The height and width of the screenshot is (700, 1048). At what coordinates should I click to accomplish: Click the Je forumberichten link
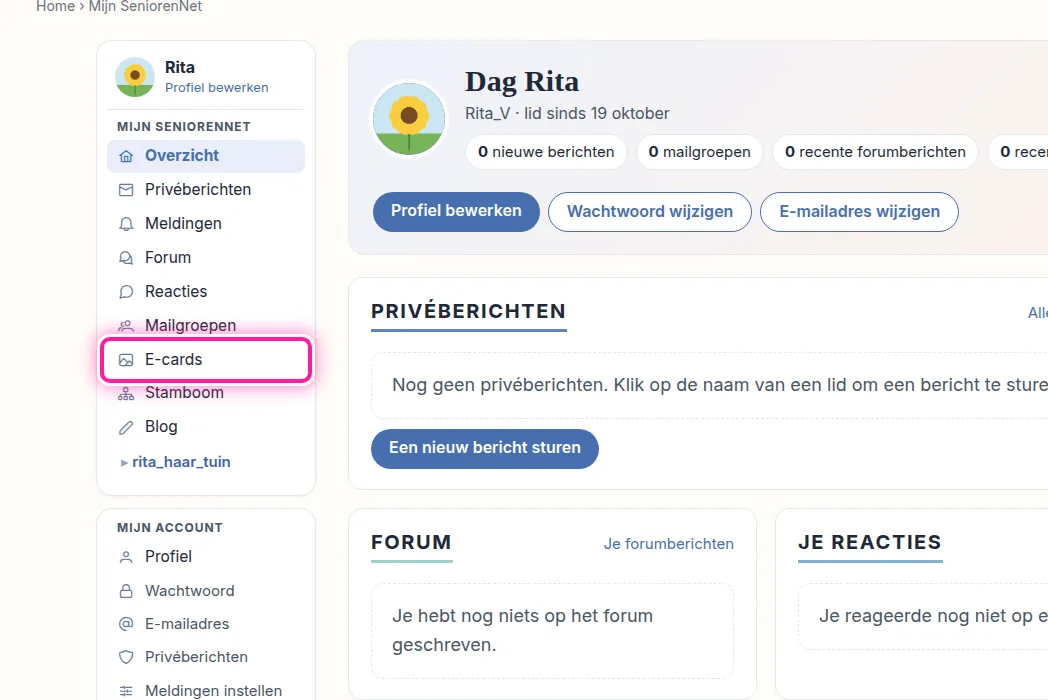pyautogui.click(x=668, y=544)
